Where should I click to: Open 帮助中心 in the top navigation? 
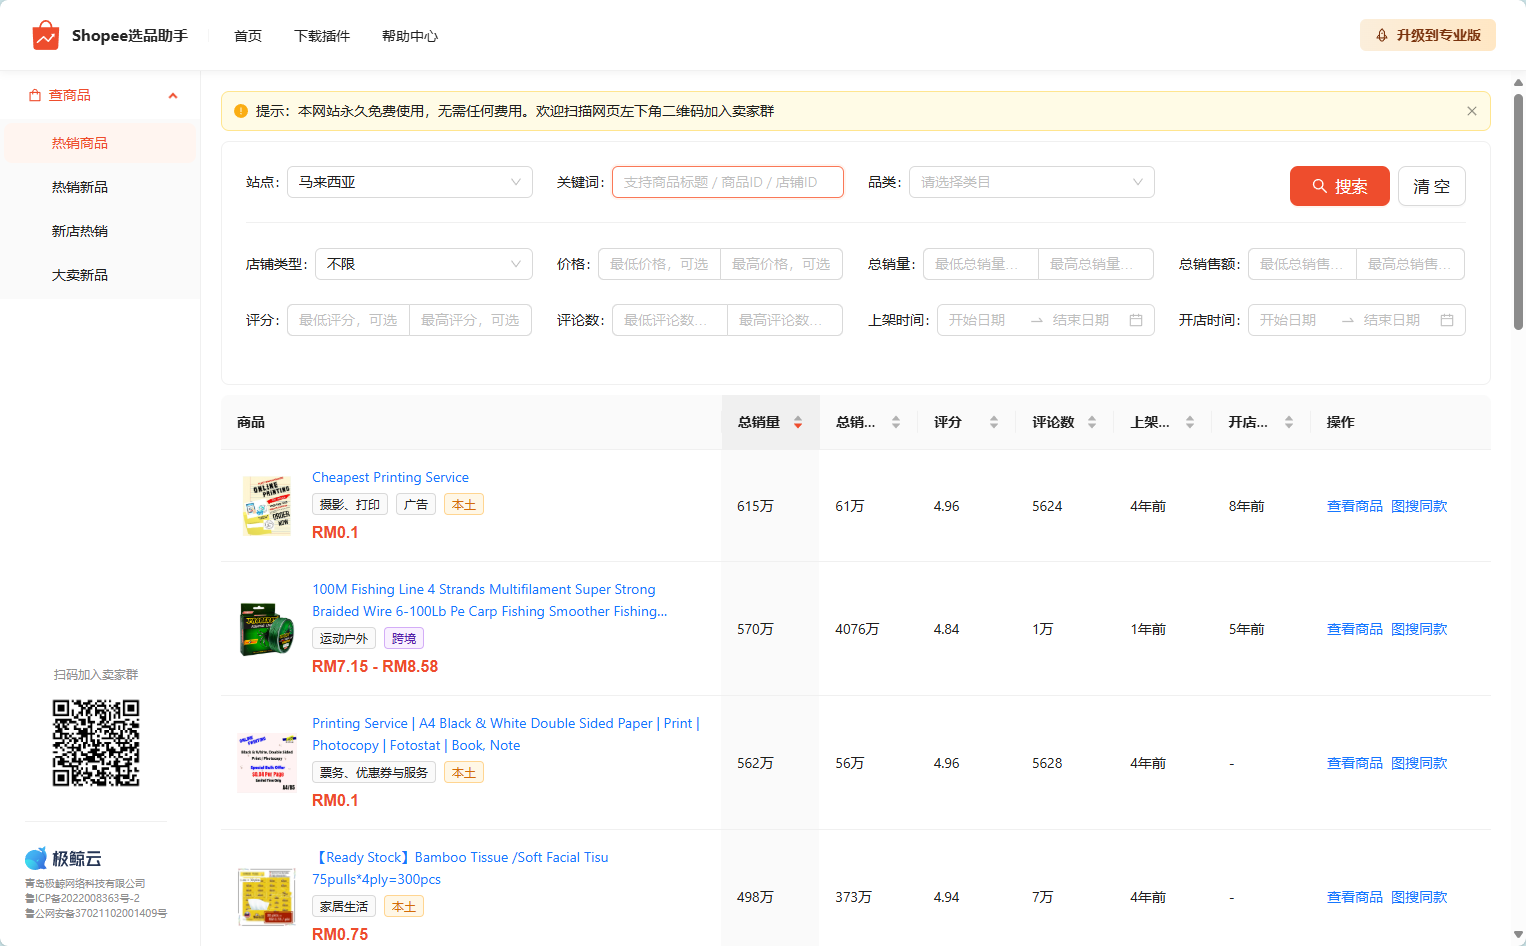point(410,36)
